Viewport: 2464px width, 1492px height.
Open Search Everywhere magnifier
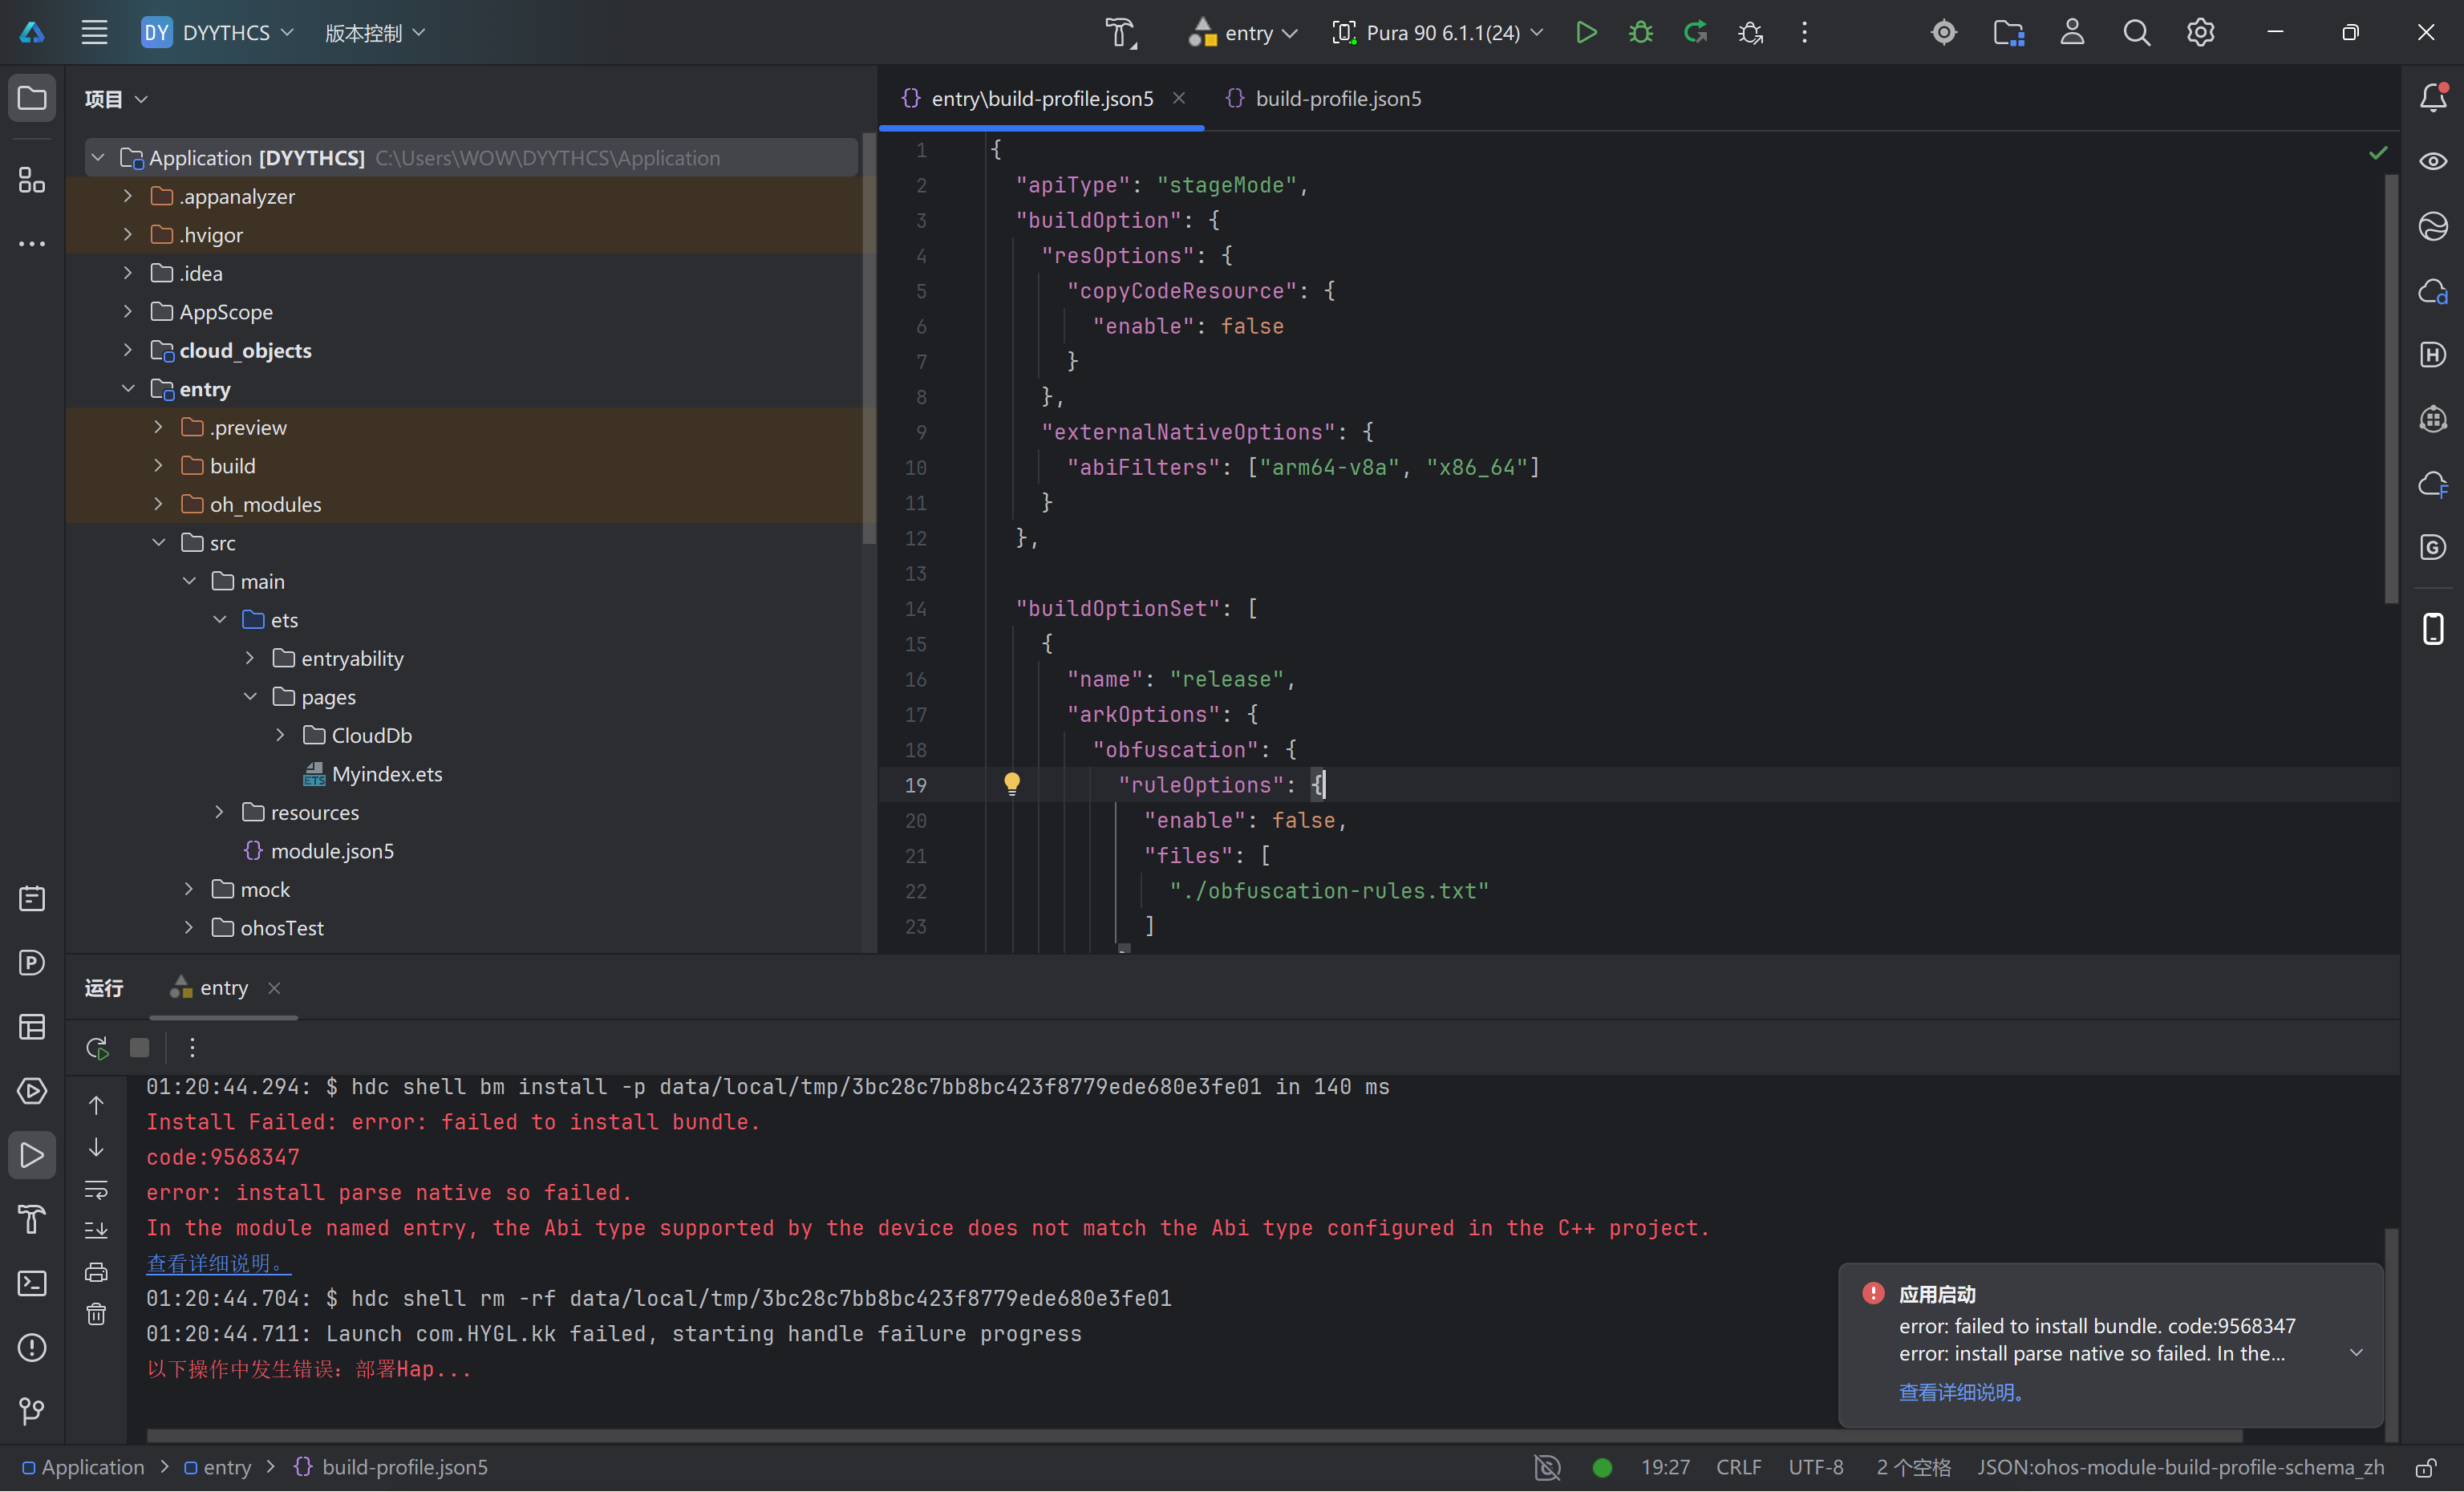(x=2136, y=32)
